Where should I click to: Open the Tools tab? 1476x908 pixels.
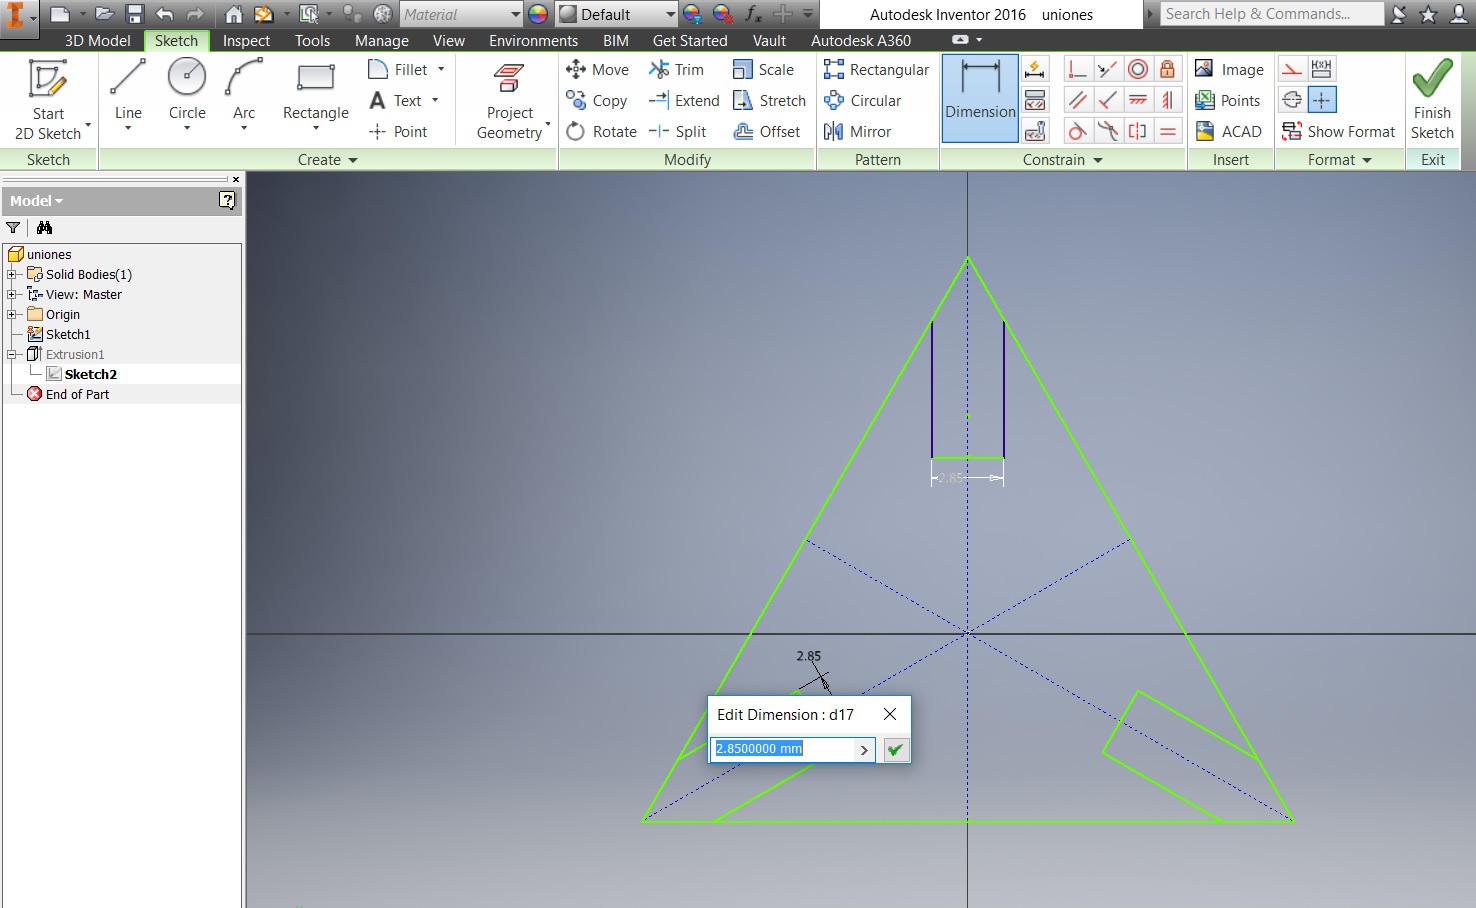click(312, 40)
